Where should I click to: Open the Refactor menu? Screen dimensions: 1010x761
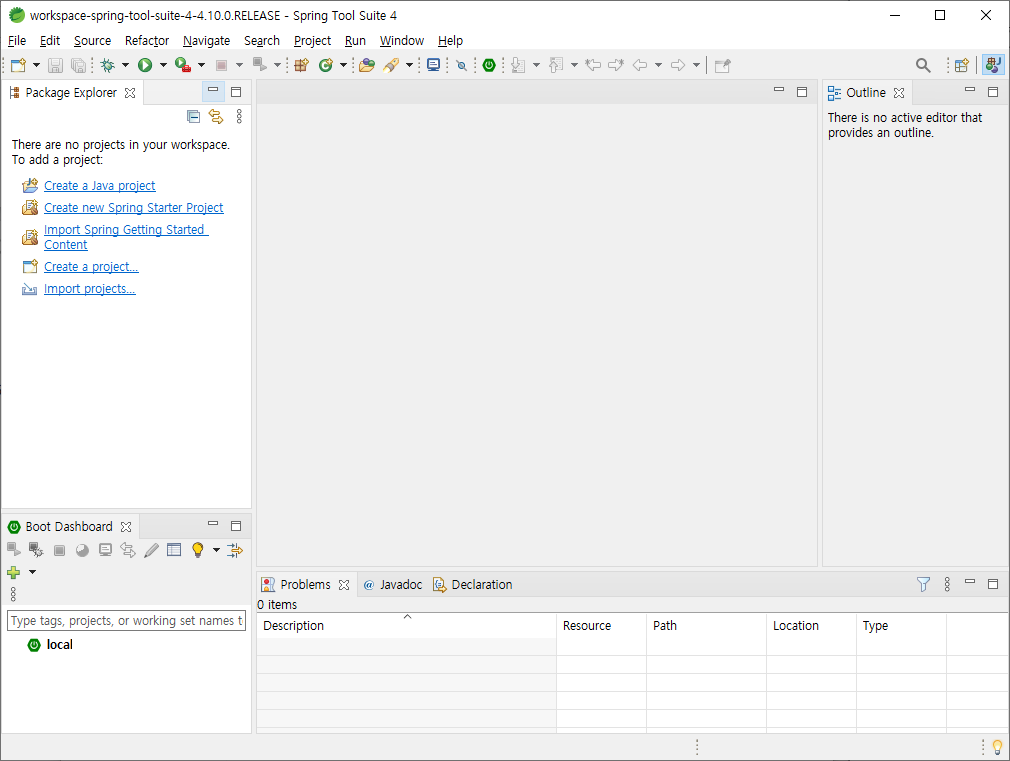pos(147,41)
